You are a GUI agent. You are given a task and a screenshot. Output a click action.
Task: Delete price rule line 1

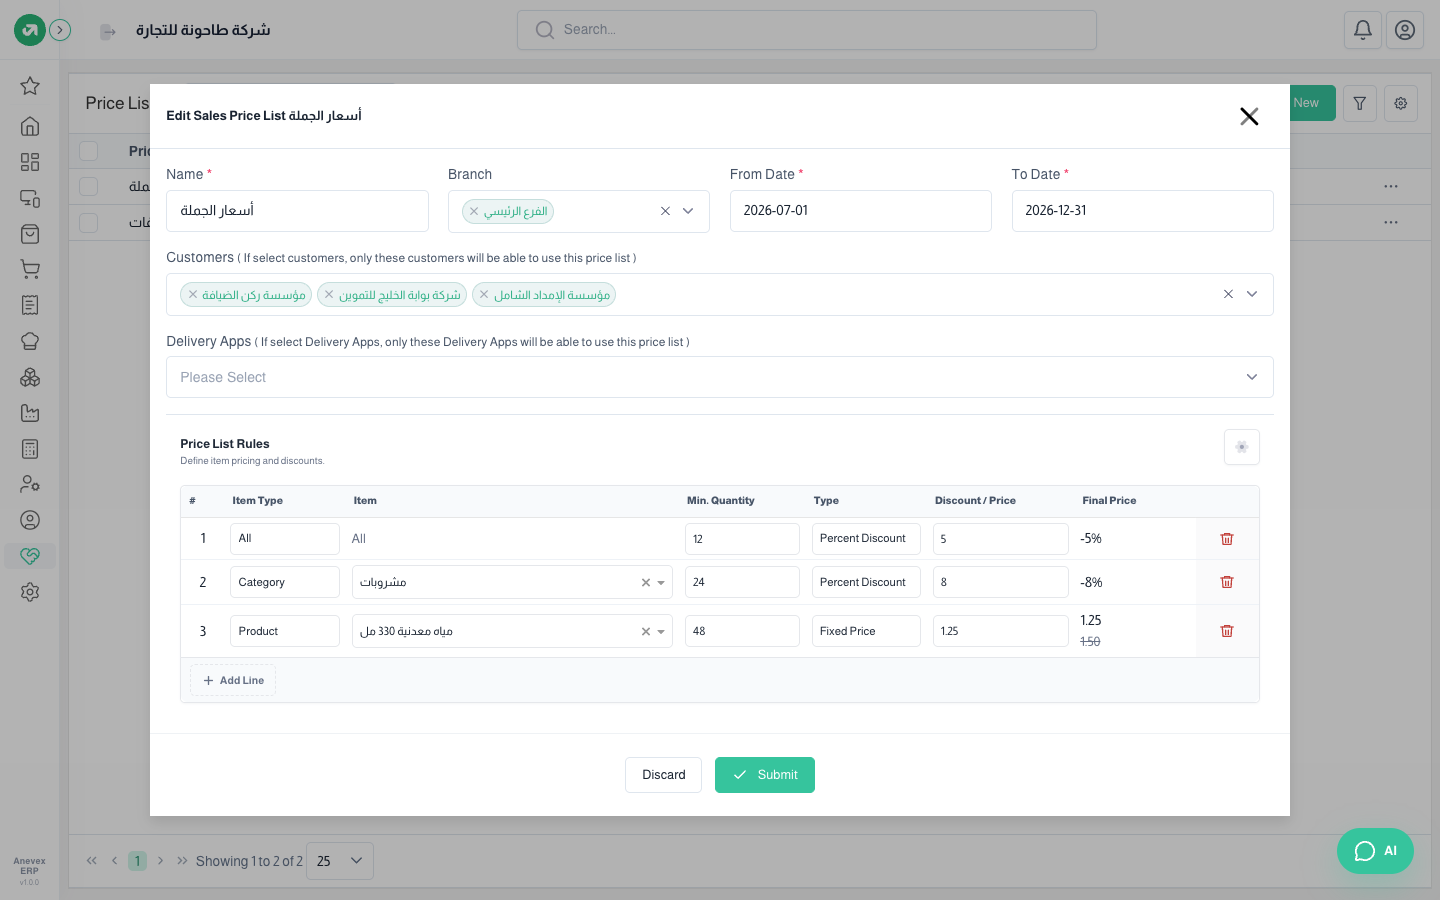click(x=1227, y=539)
